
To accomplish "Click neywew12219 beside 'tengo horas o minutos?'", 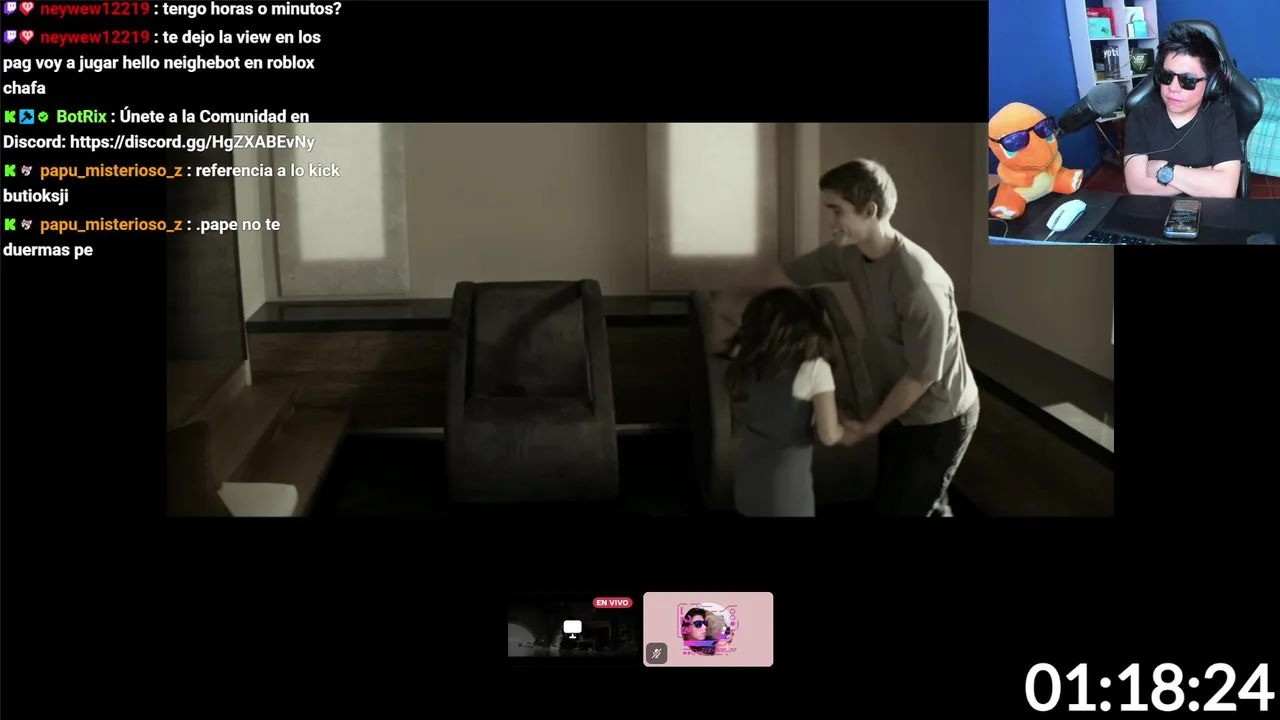I will click(95, 9).
